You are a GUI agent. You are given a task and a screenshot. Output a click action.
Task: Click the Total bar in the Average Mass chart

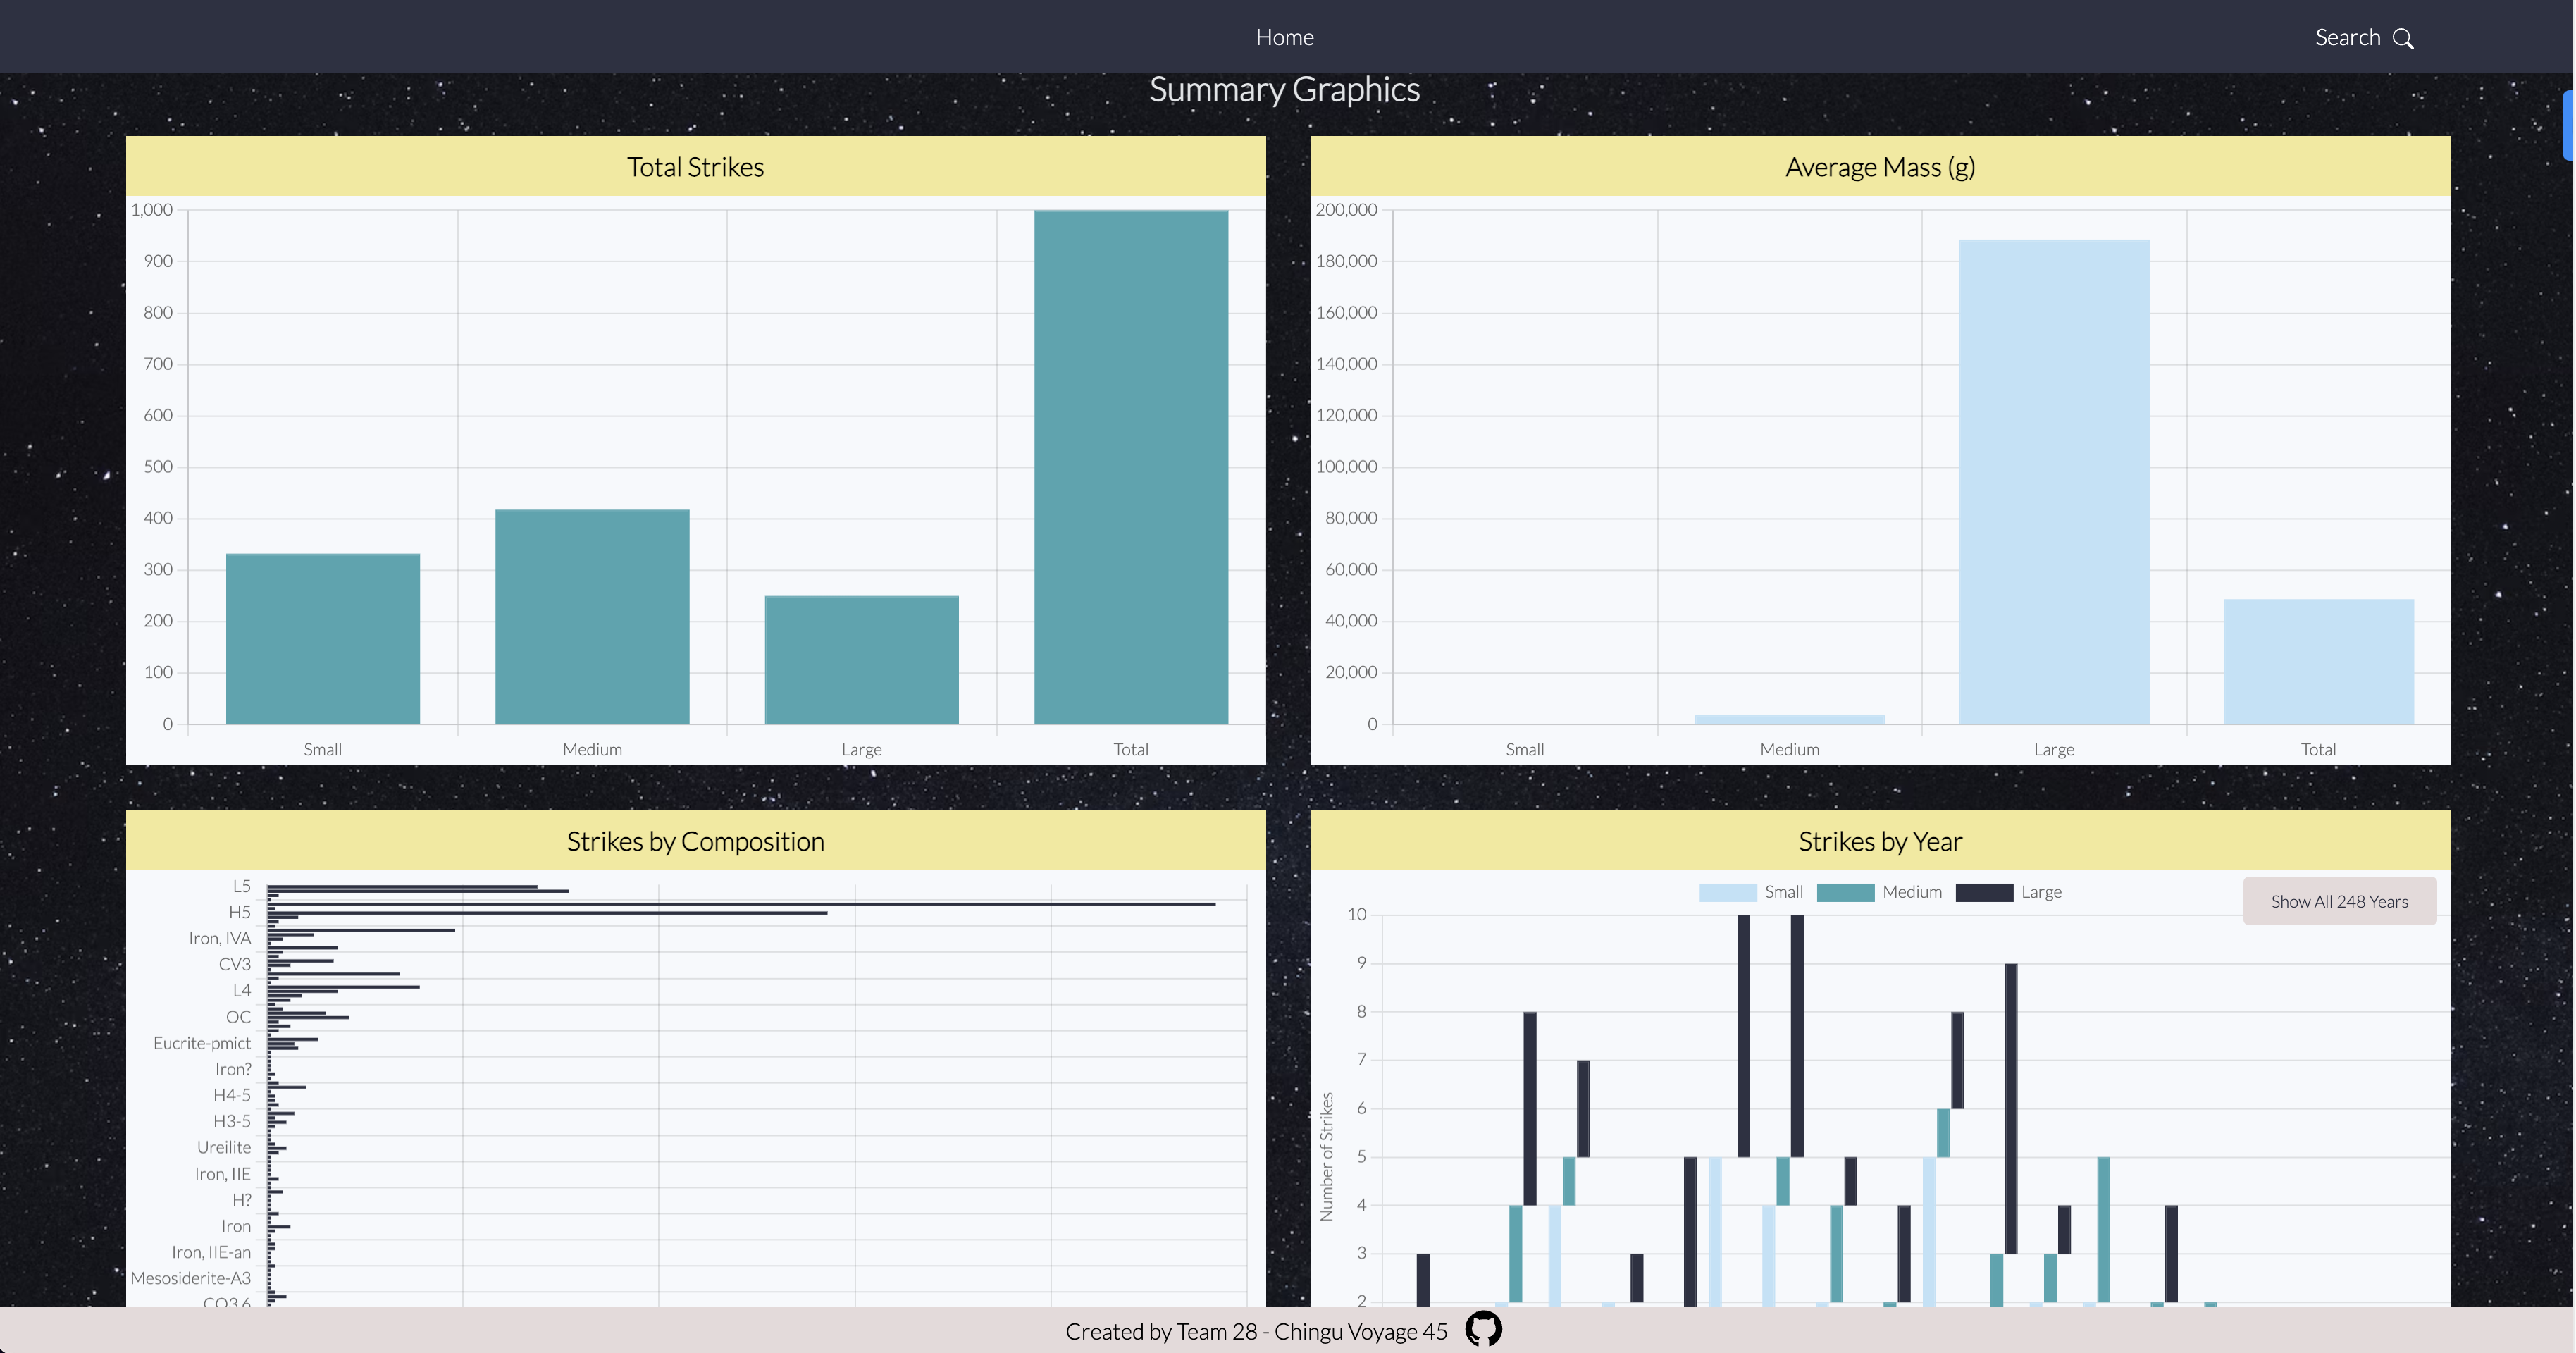(x=2318, y=661)
